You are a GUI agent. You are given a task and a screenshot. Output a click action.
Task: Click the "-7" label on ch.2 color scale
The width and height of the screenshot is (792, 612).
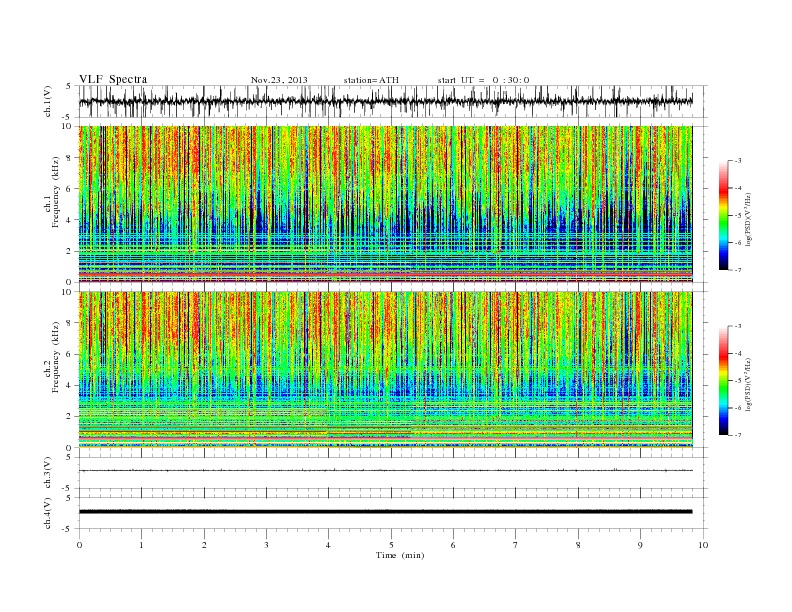click(738, 435)
